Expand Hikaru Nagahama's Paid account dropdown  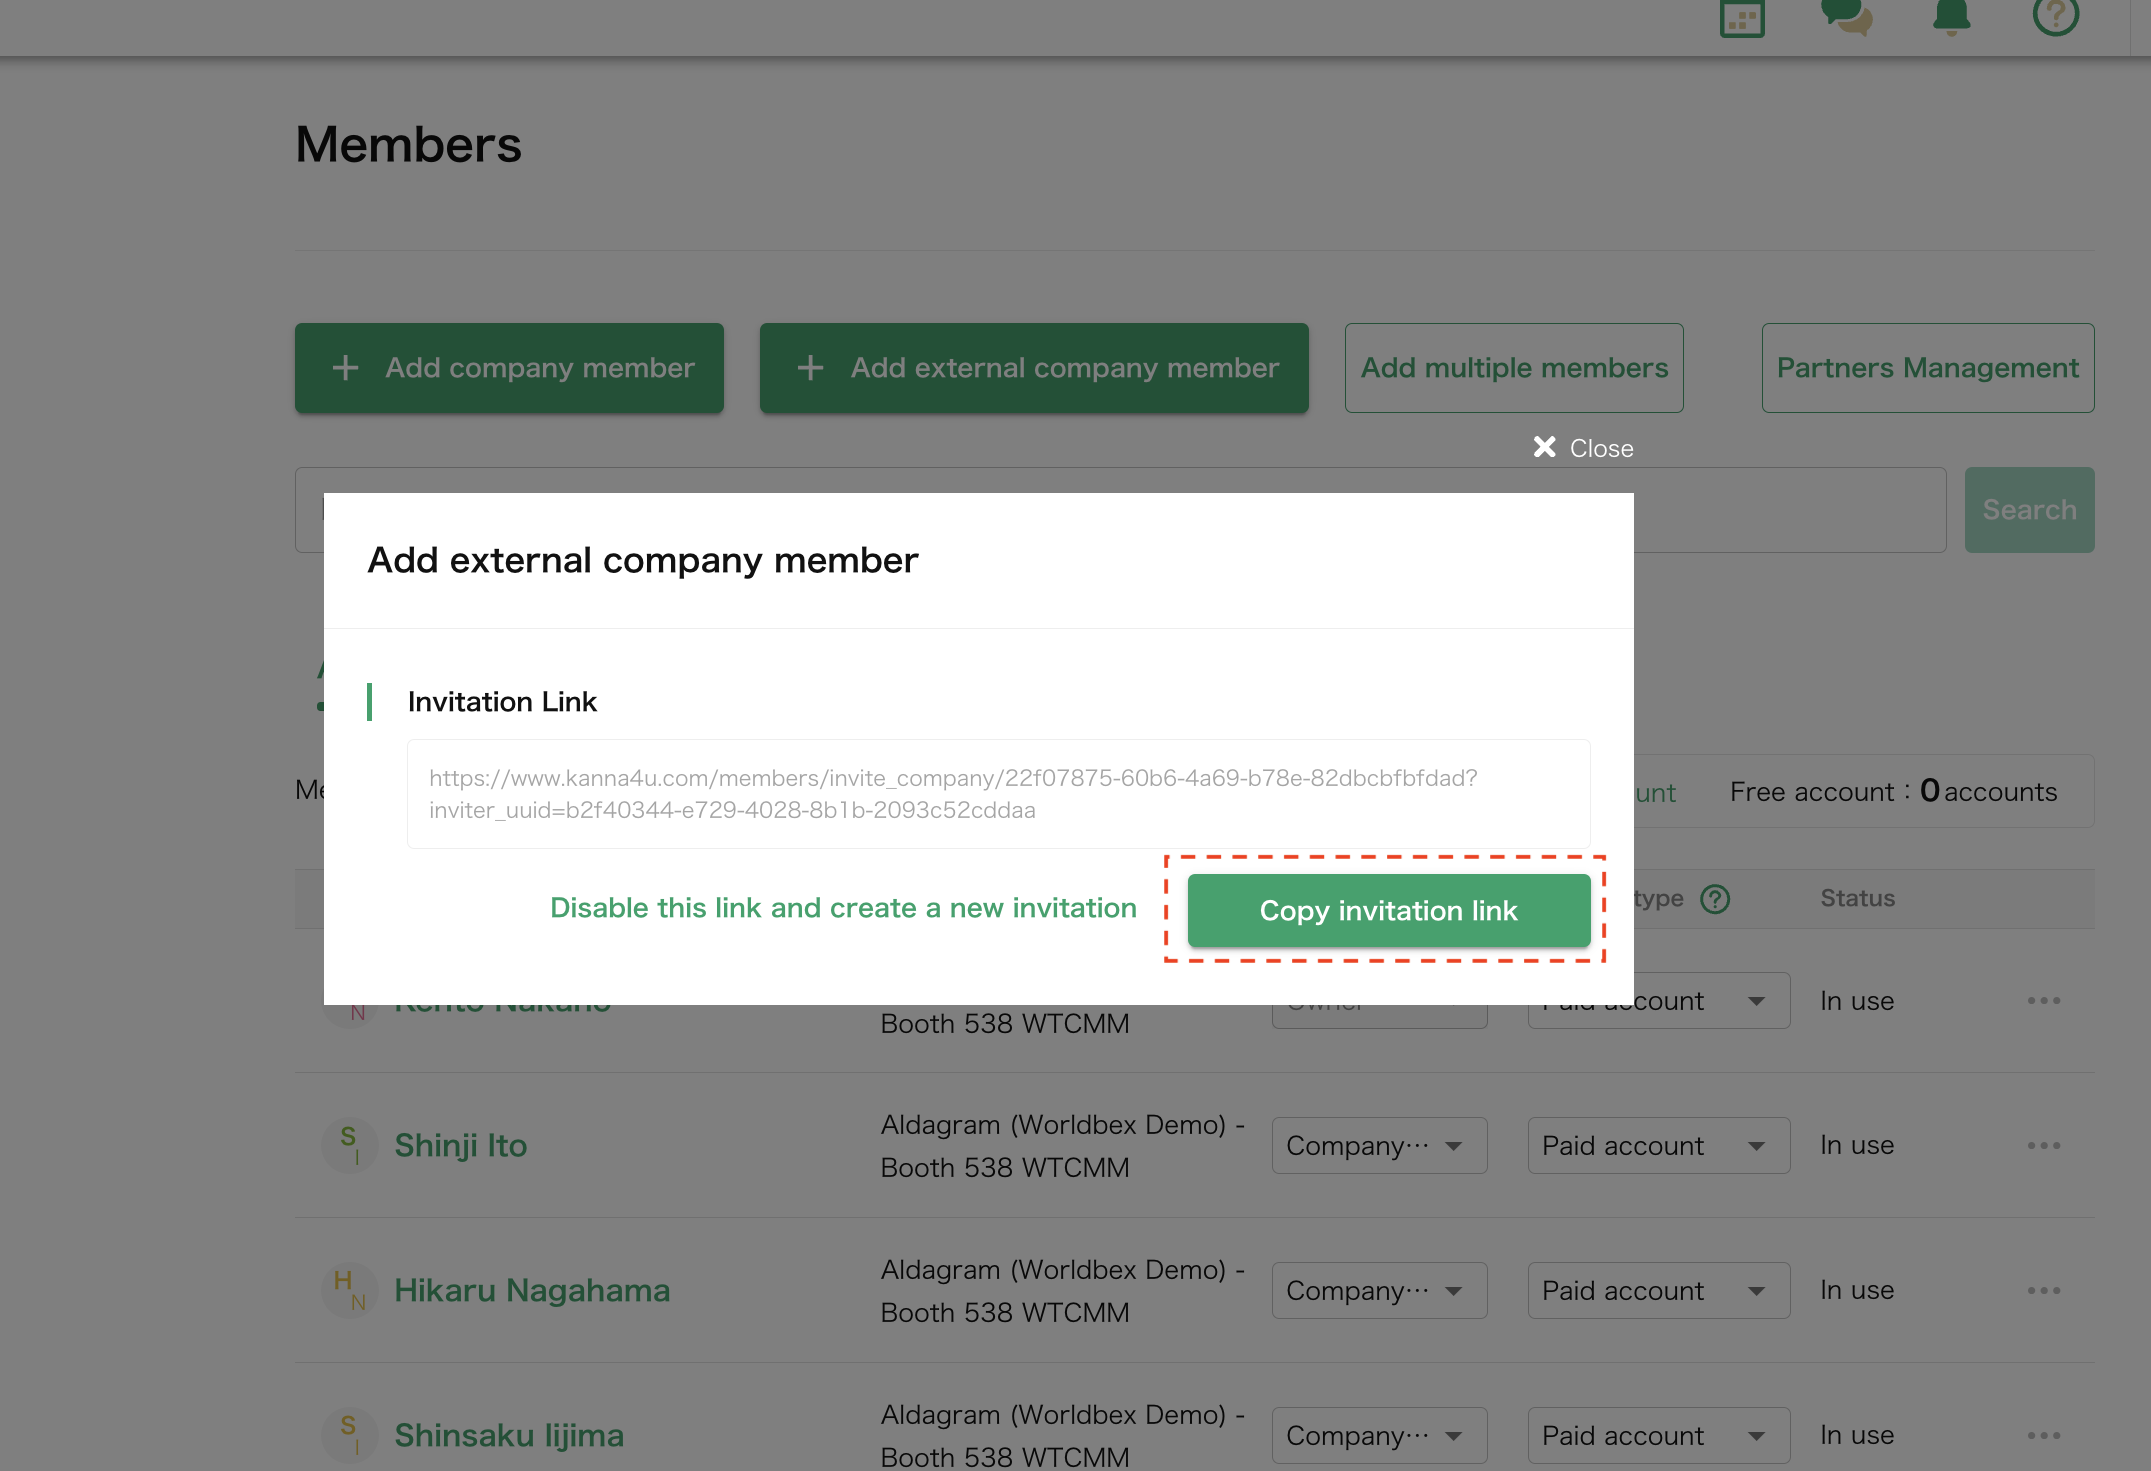1658,1290
